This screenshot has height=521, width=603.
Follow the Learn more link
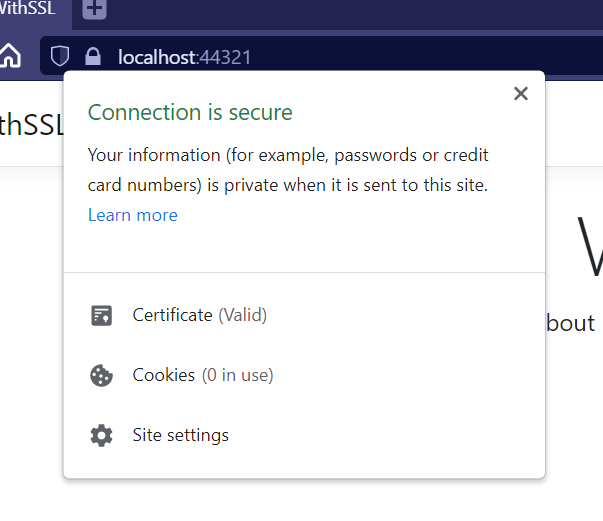[133, 215]
